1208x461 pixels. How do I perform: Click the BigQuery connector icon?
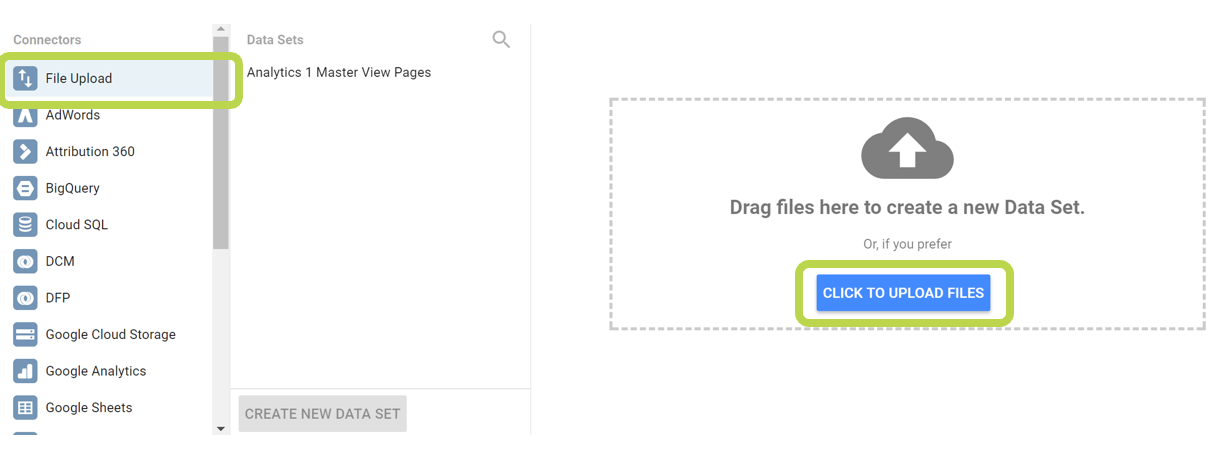point(25,188)
